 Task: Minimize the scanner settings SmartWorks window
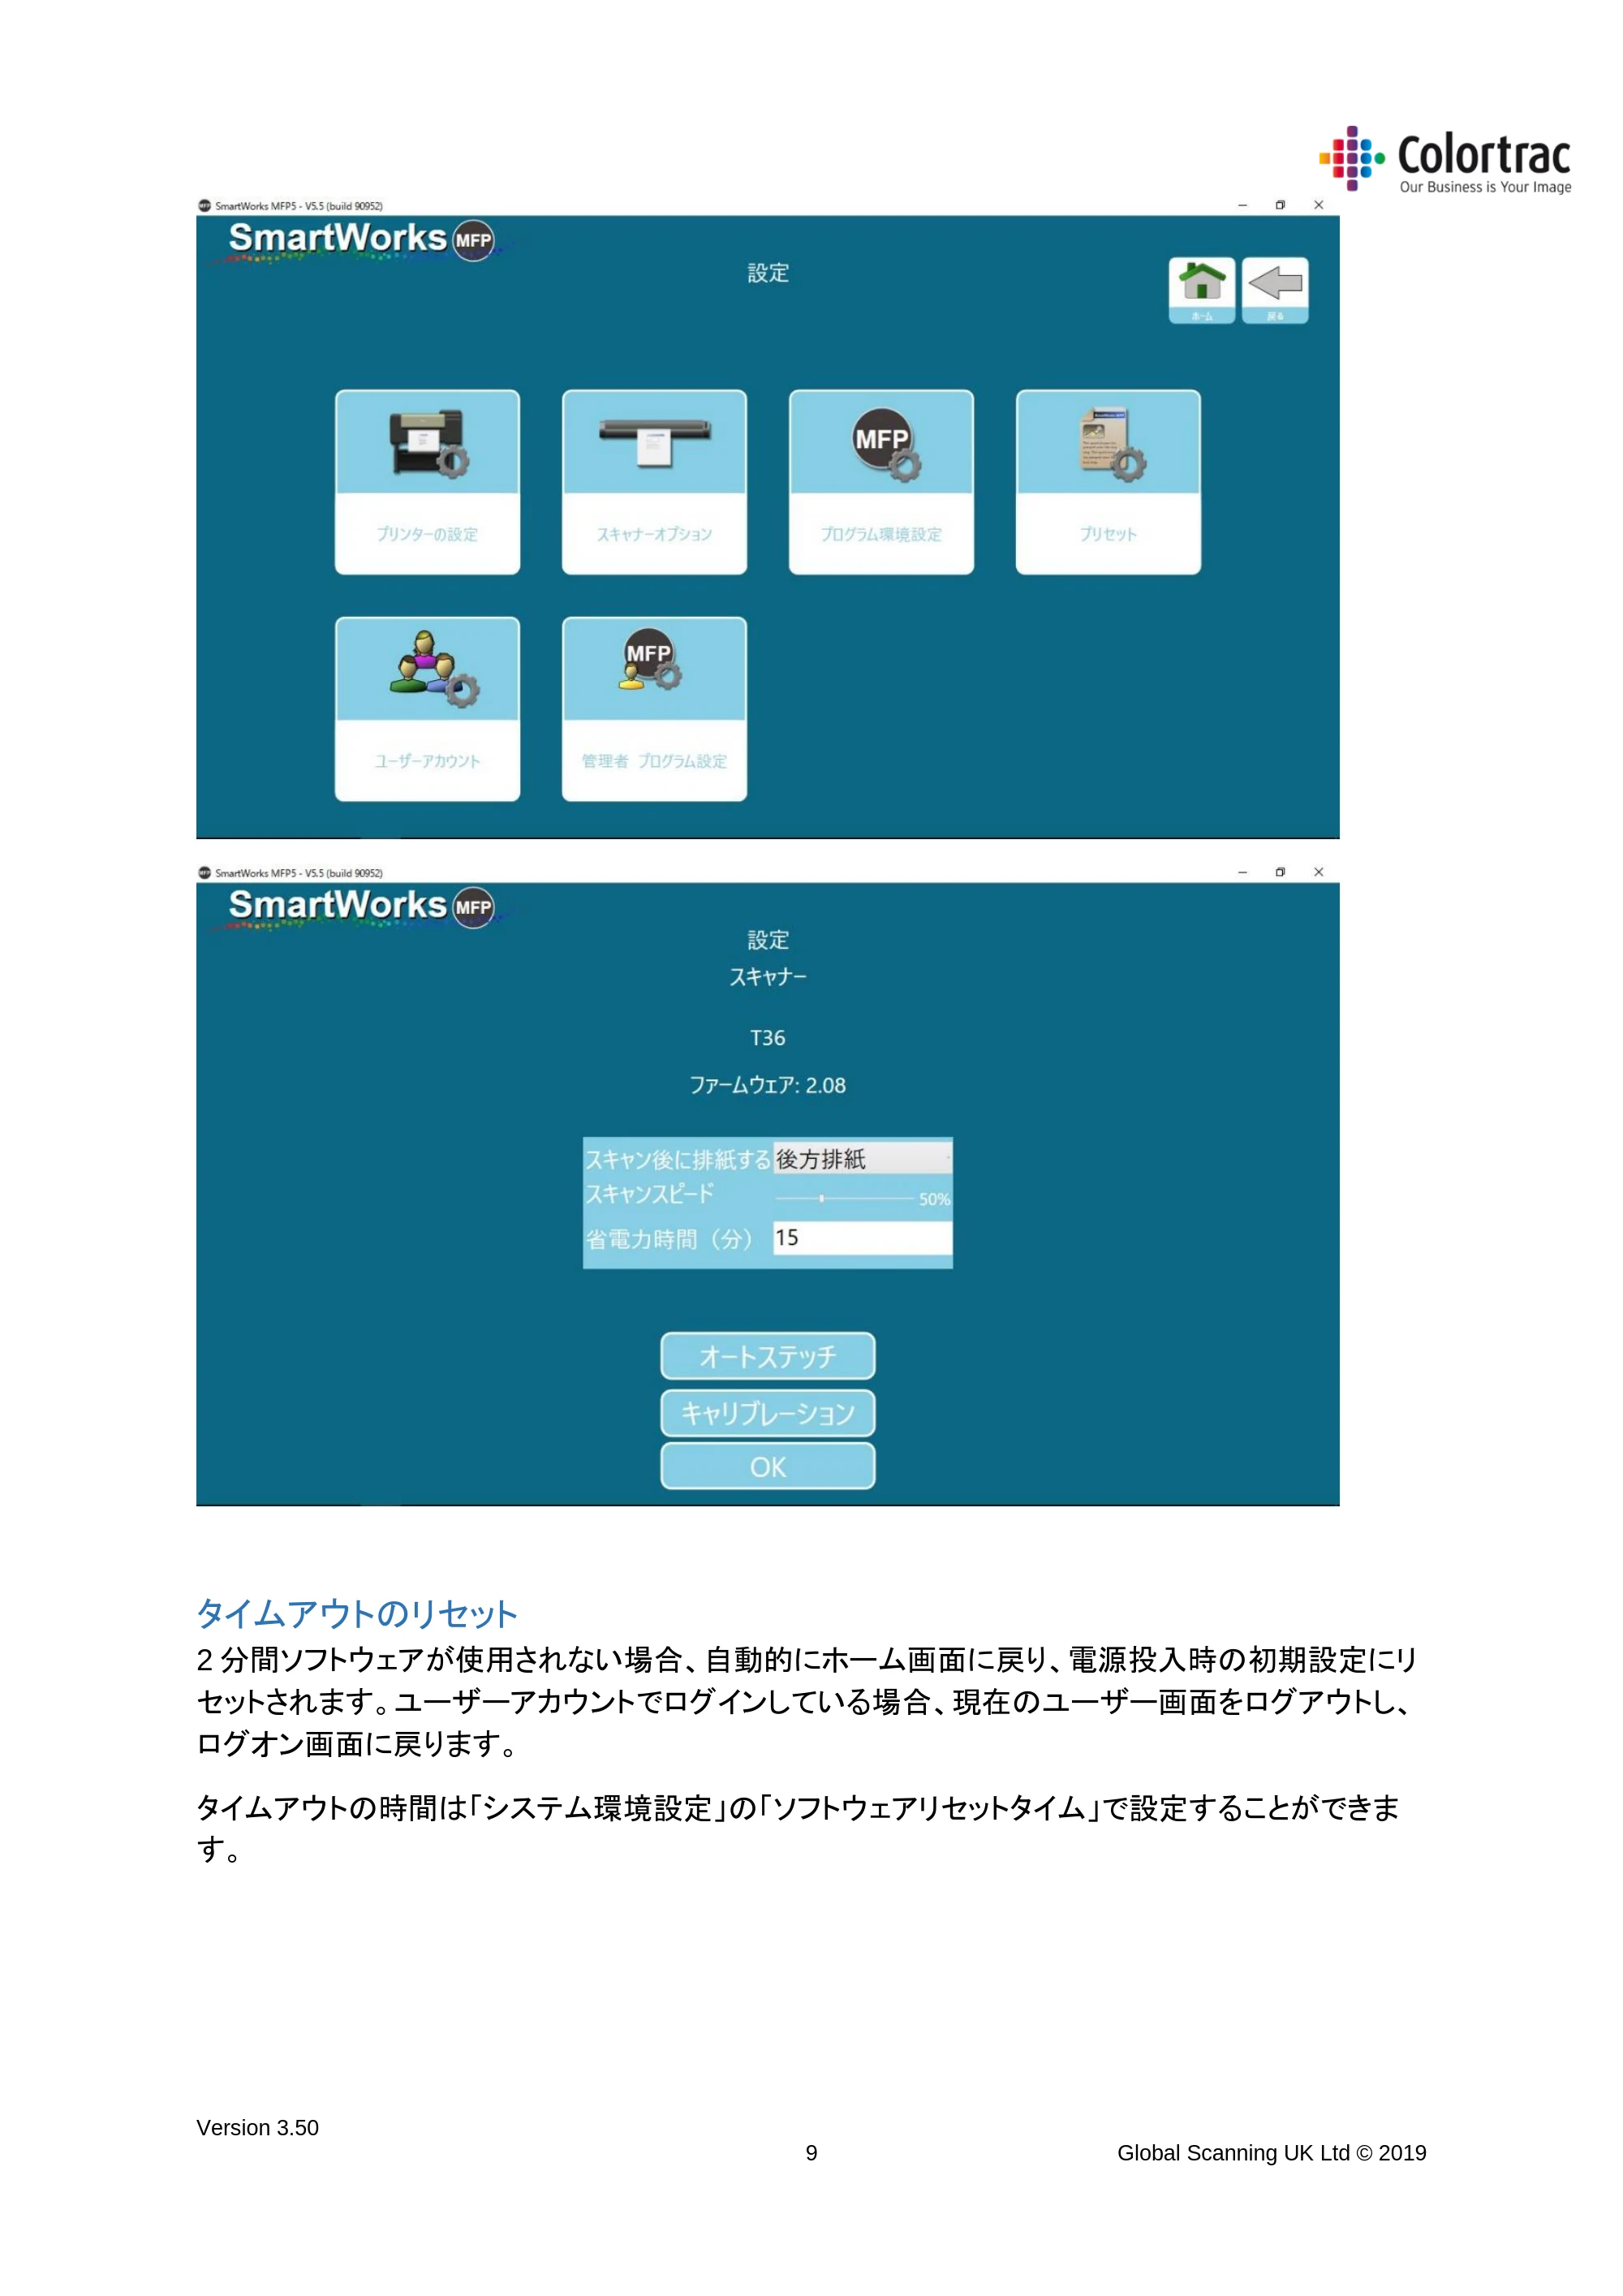[x=1242, y=872]
